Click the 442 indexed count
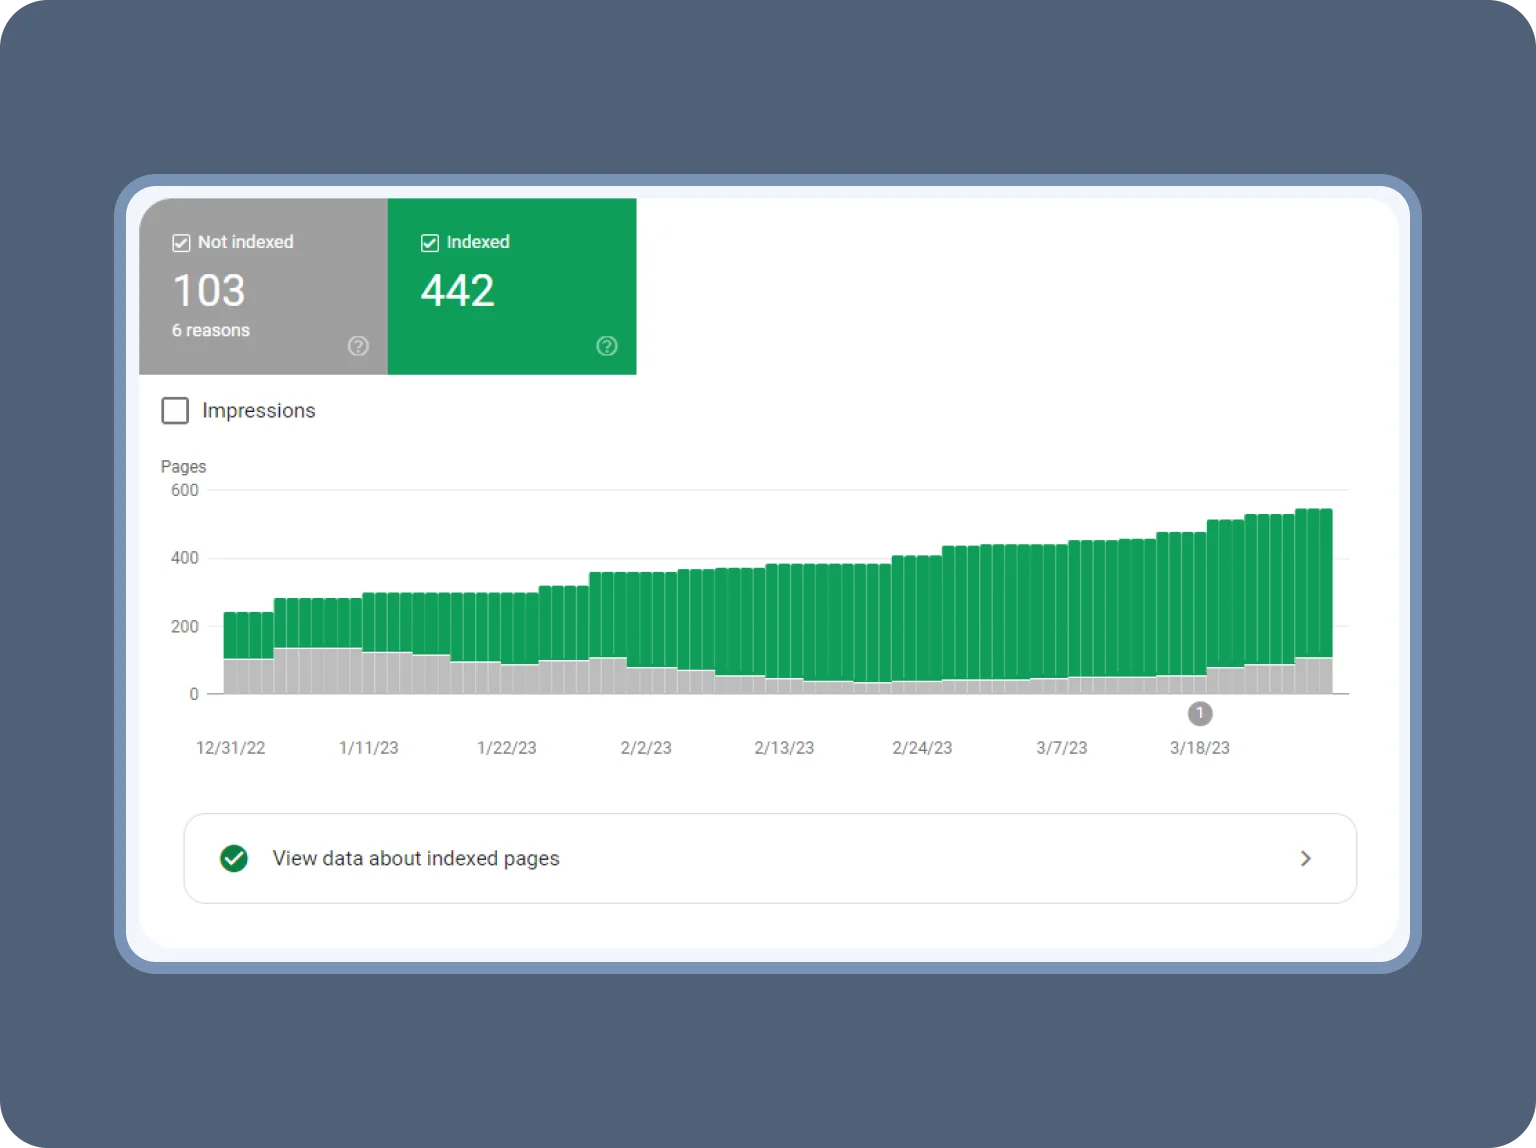Screen dimensions: 1536x1148 click(x=458, y=291)
